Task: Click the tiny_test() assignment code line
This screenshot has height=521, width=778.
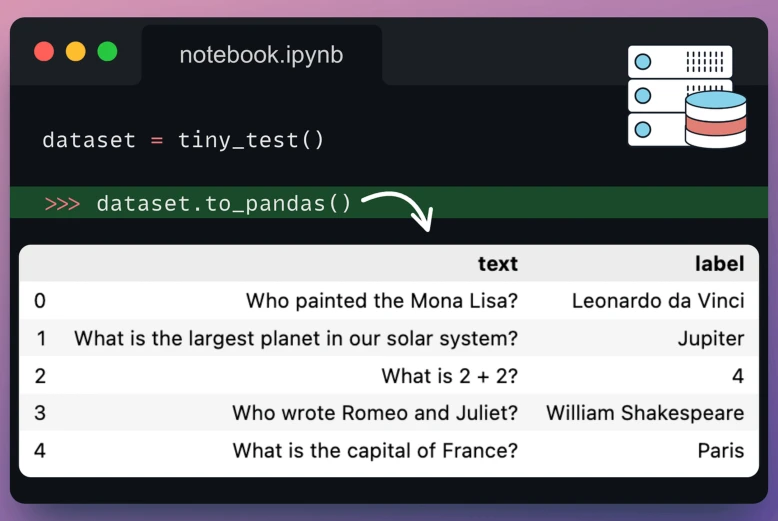Action: pyautogui.click(x=183, y=140)
